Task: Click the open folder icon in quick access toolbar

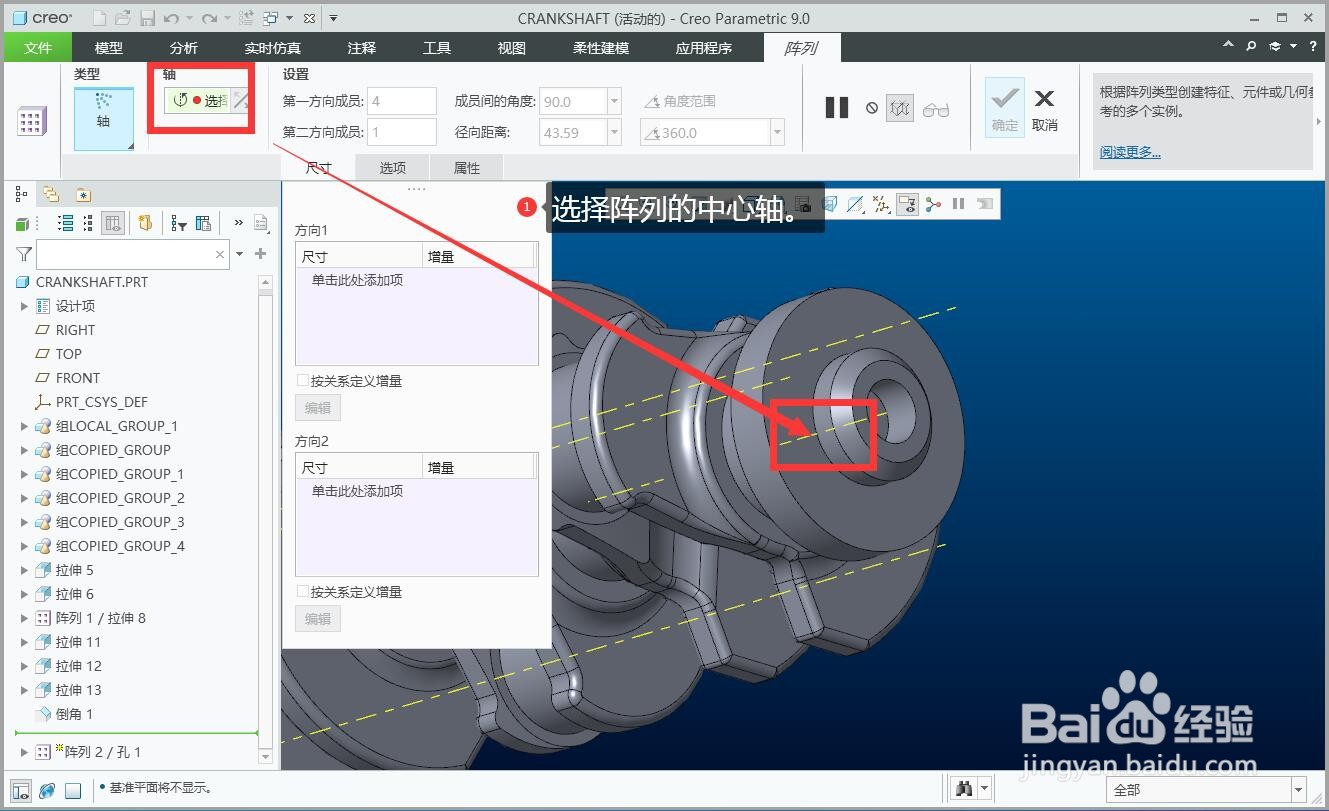Action: [x=122, y=18]
